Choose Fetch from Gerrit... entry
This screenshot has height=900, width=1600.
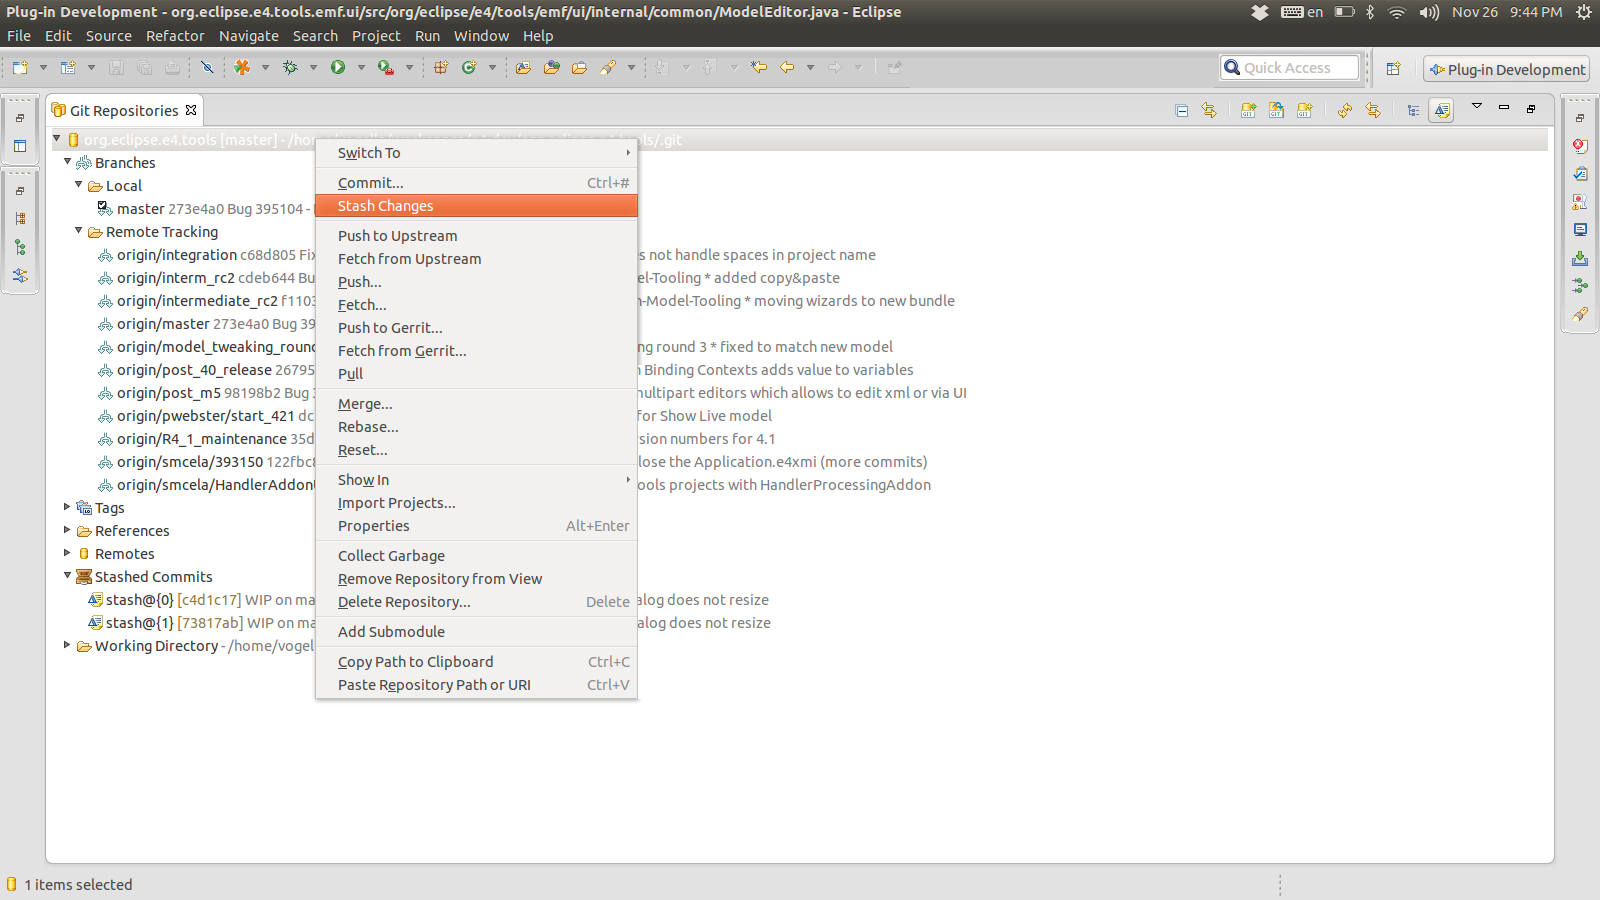tap(476, 351)
